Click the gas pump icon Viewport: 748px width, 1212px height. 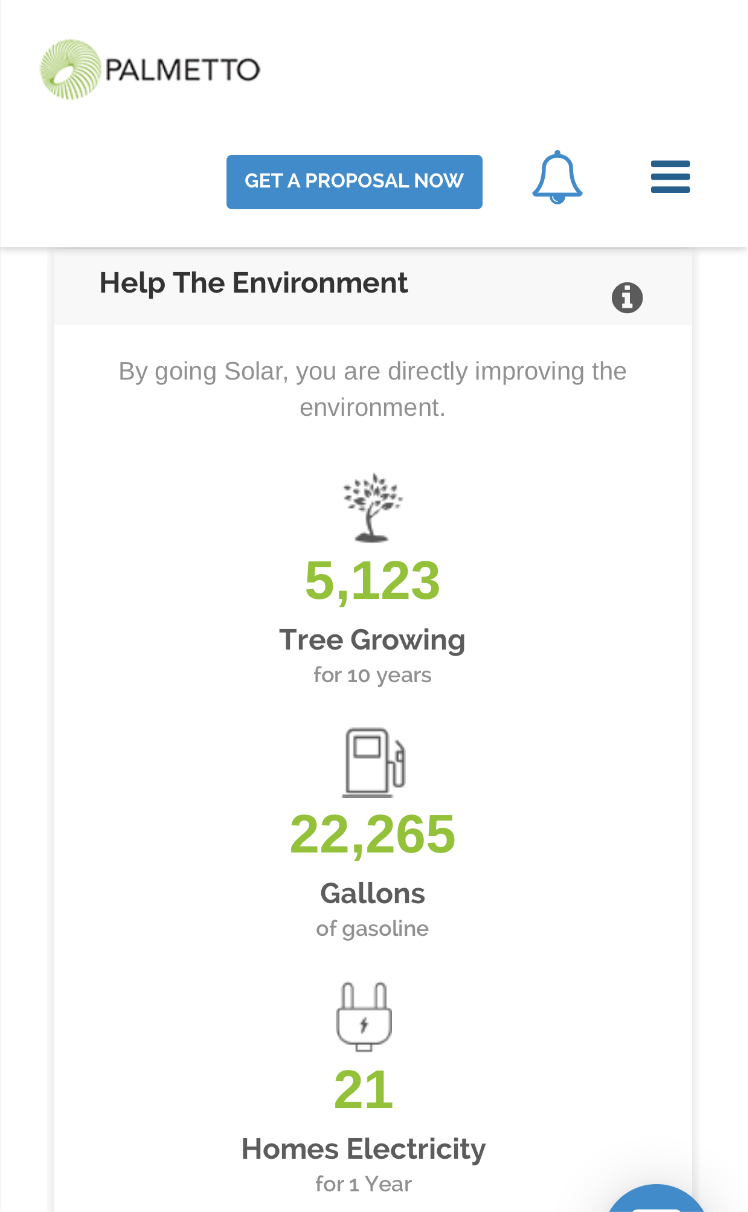373,762
